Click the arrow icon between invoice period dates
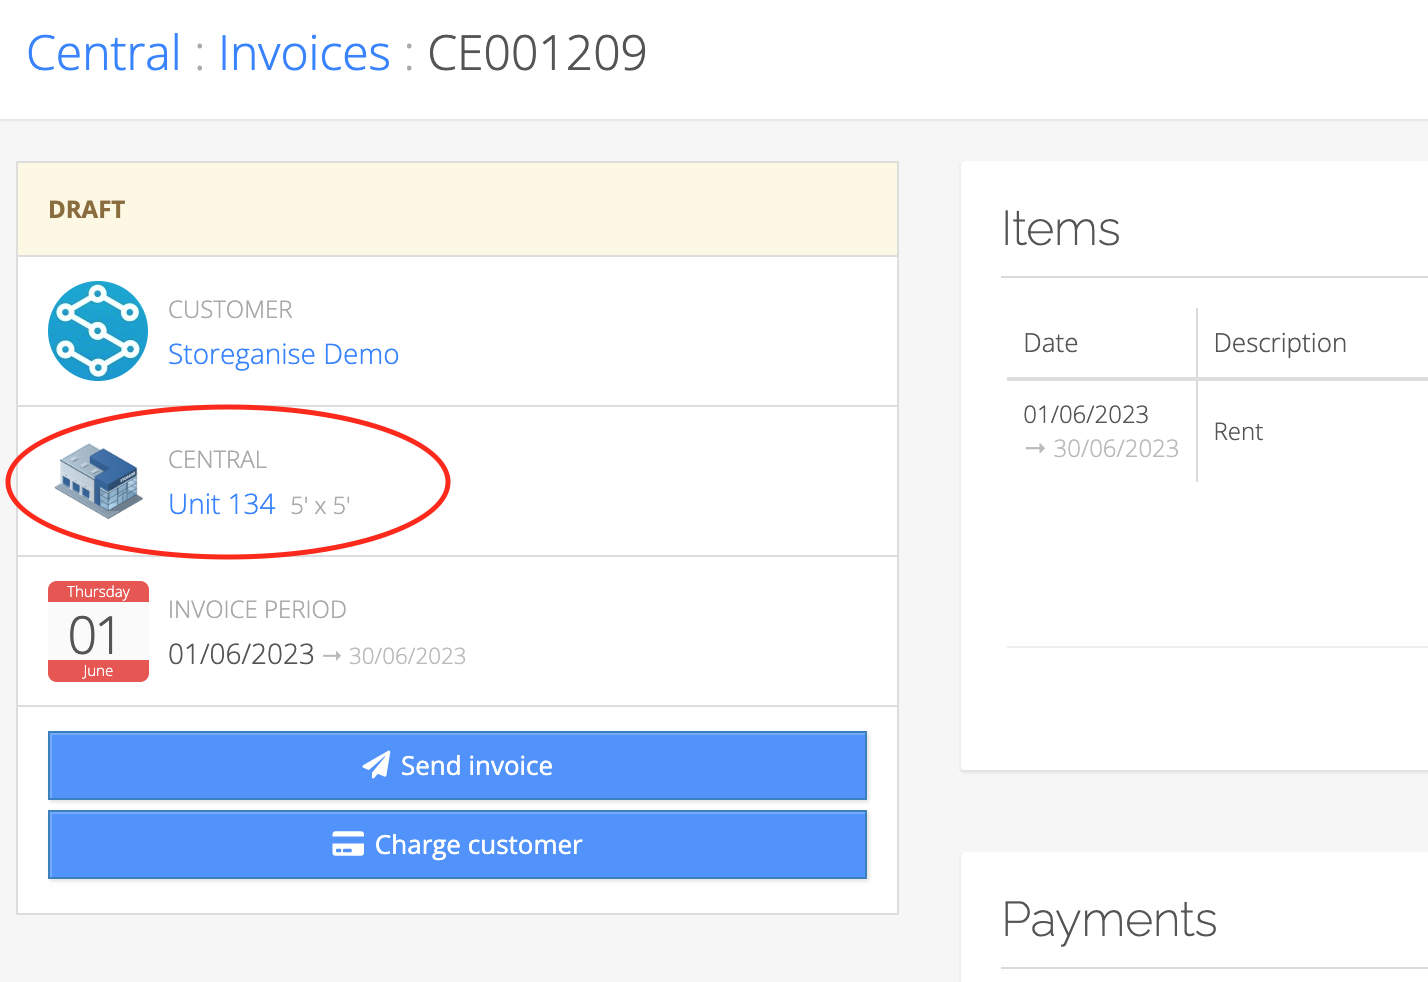The height and width of the screenshot is (982, 1428). pos(335,656)
